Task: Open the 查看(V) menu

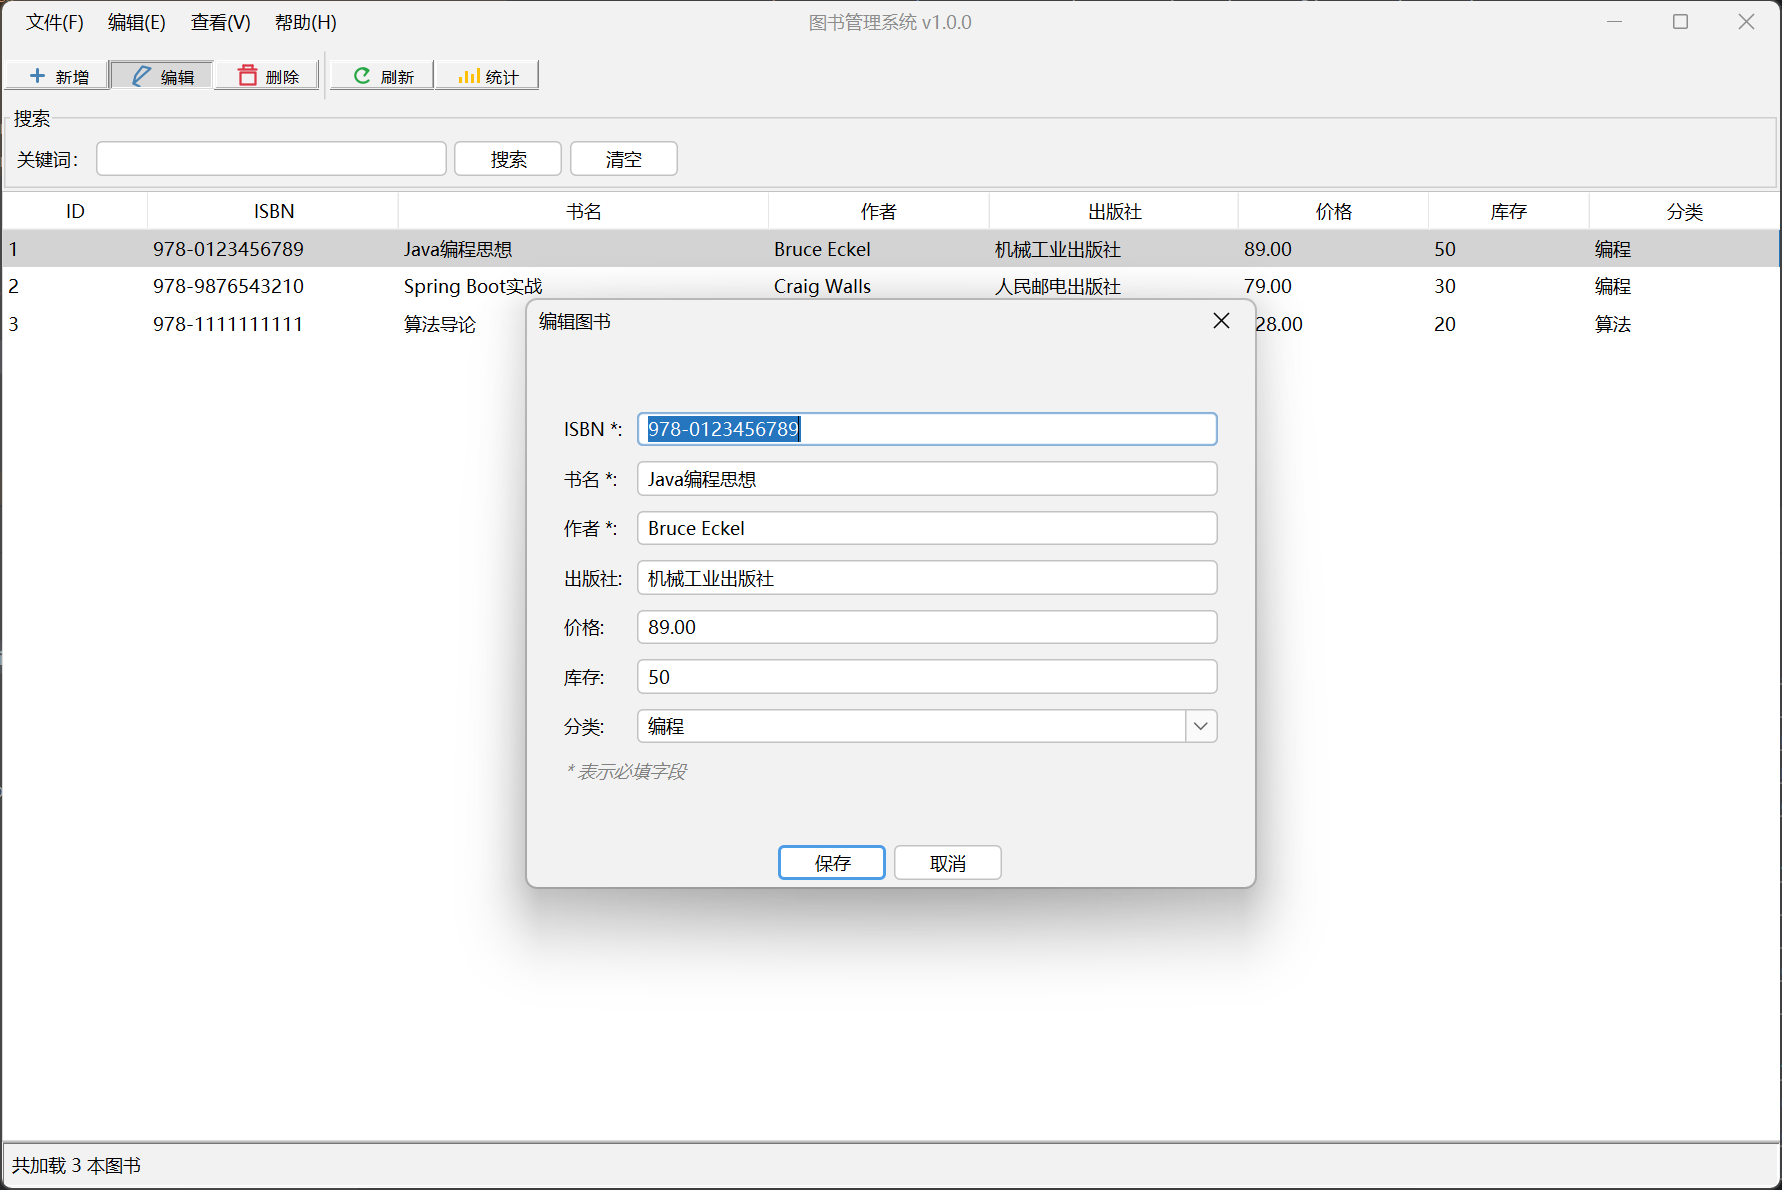Action: coord(221,22)
